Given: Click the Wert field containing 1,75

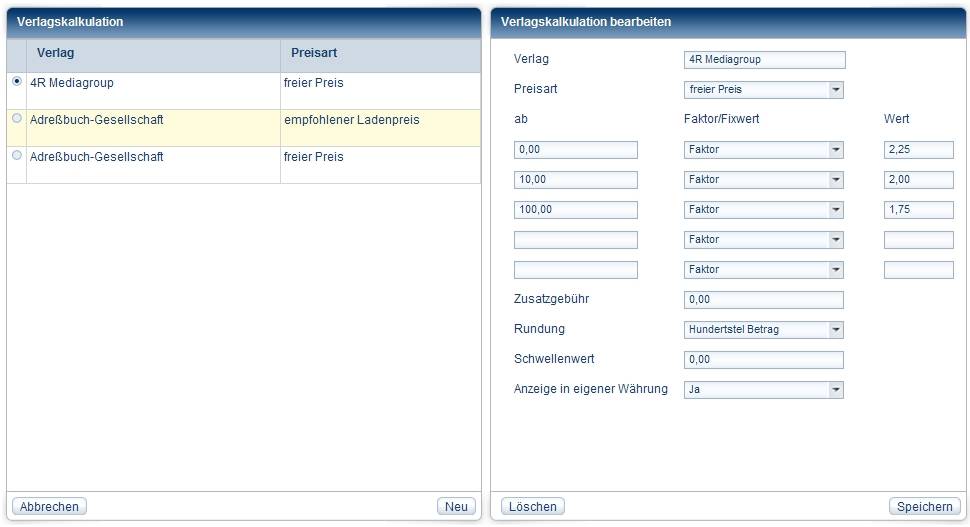Looking at the screenshot, I should (918, 210).
